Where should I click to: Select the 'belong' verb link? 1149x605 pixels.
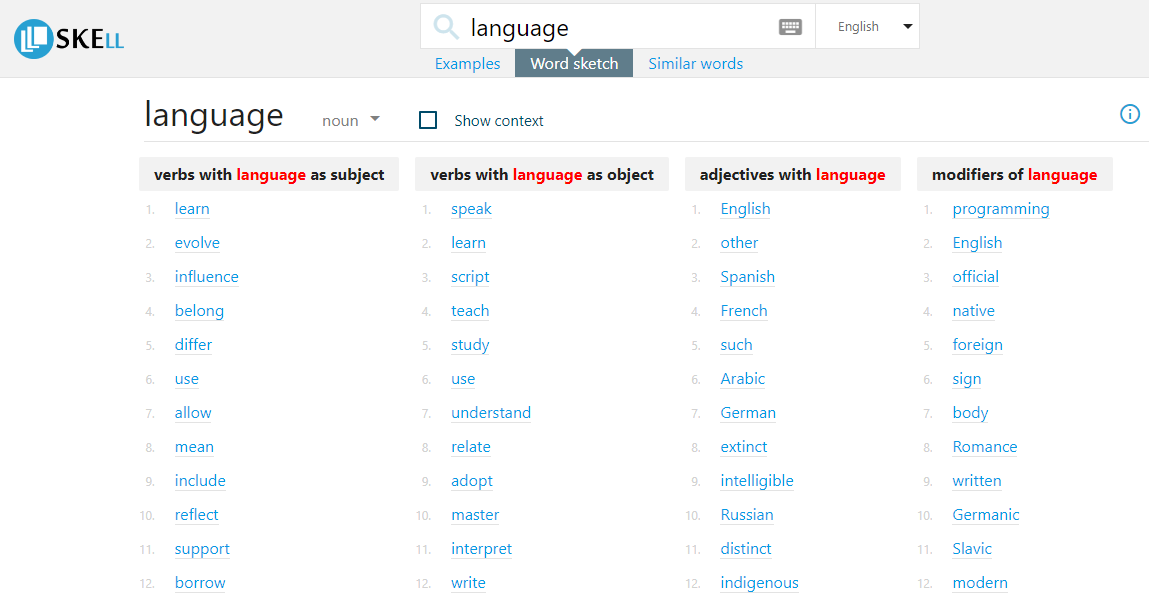[x=199, y=311]
